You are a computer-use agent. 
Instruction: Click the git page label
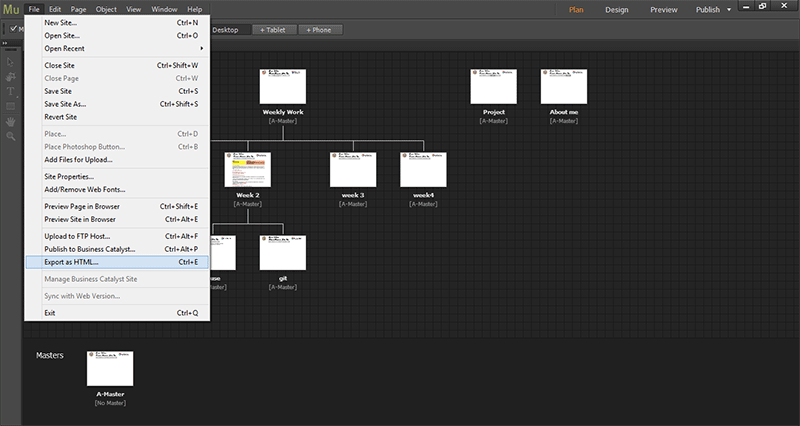pos(283,279)
